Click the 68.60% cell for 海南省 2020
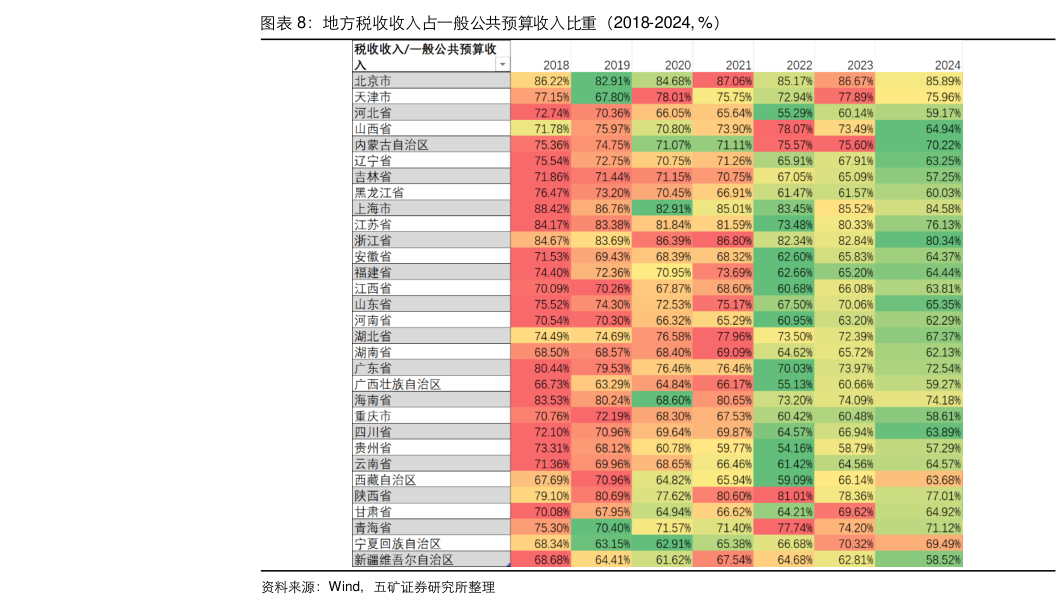 pyautogui.click(x=662, y=400)
